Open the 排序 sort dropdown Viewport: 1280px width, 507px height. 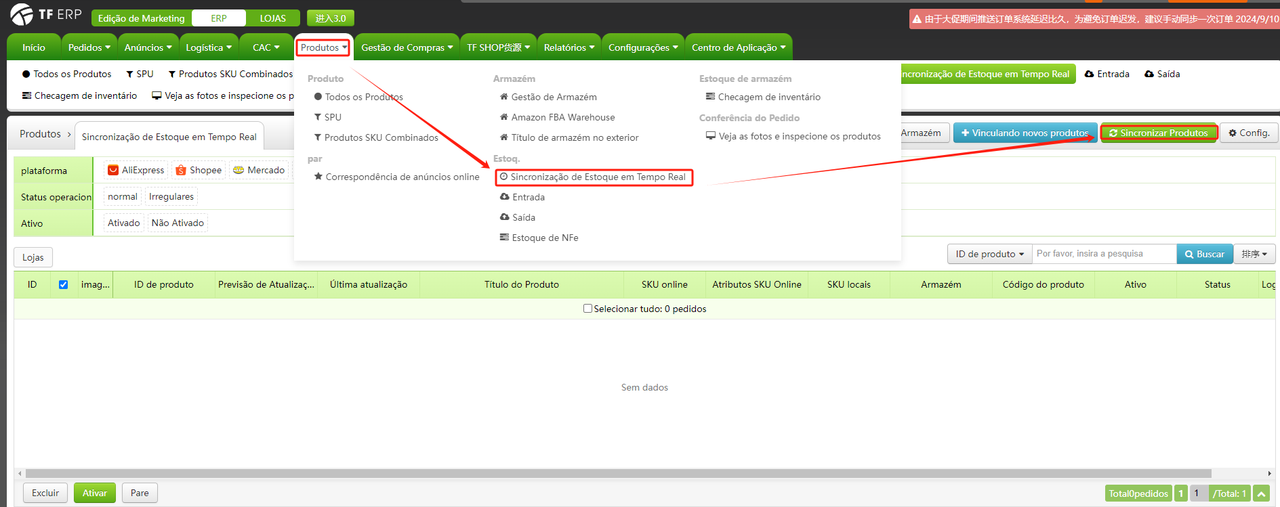click(1255, 255)
